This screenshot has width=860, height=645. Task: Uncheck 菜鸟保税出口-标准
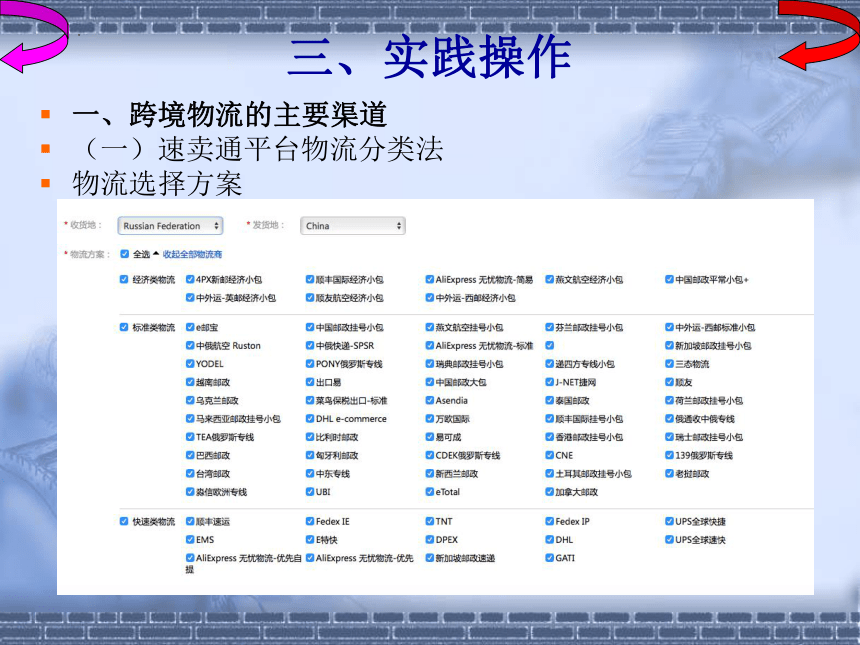point(310,400)
